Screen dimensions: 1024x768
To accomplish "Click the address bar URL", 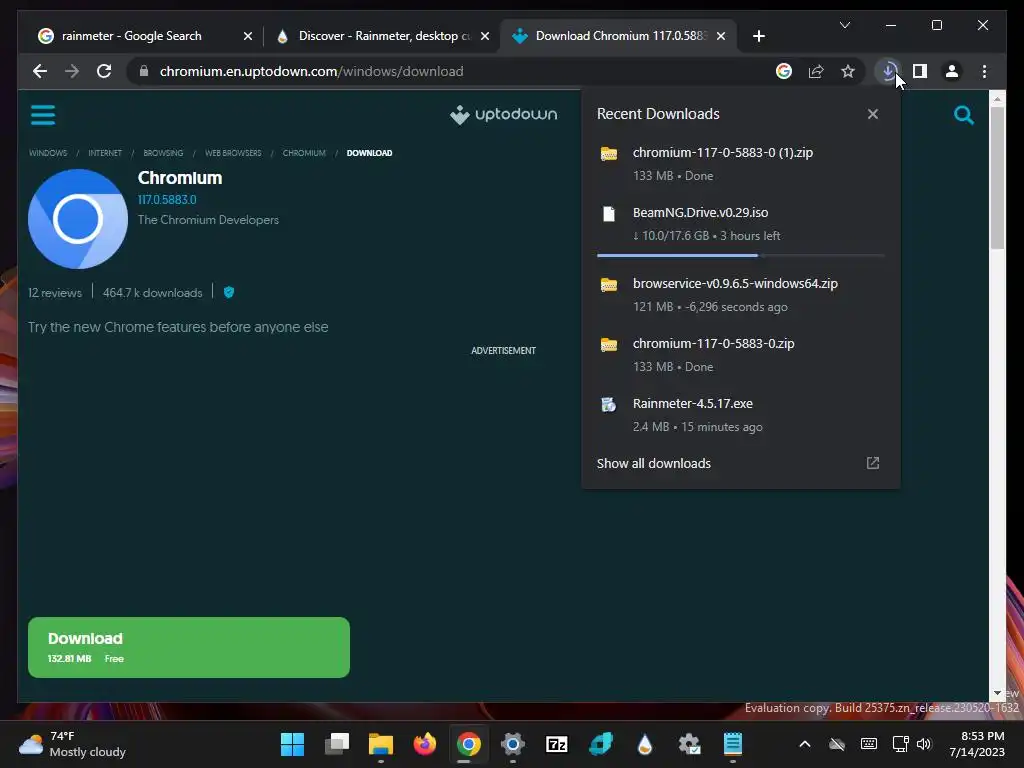I will [x=312, y=71].
